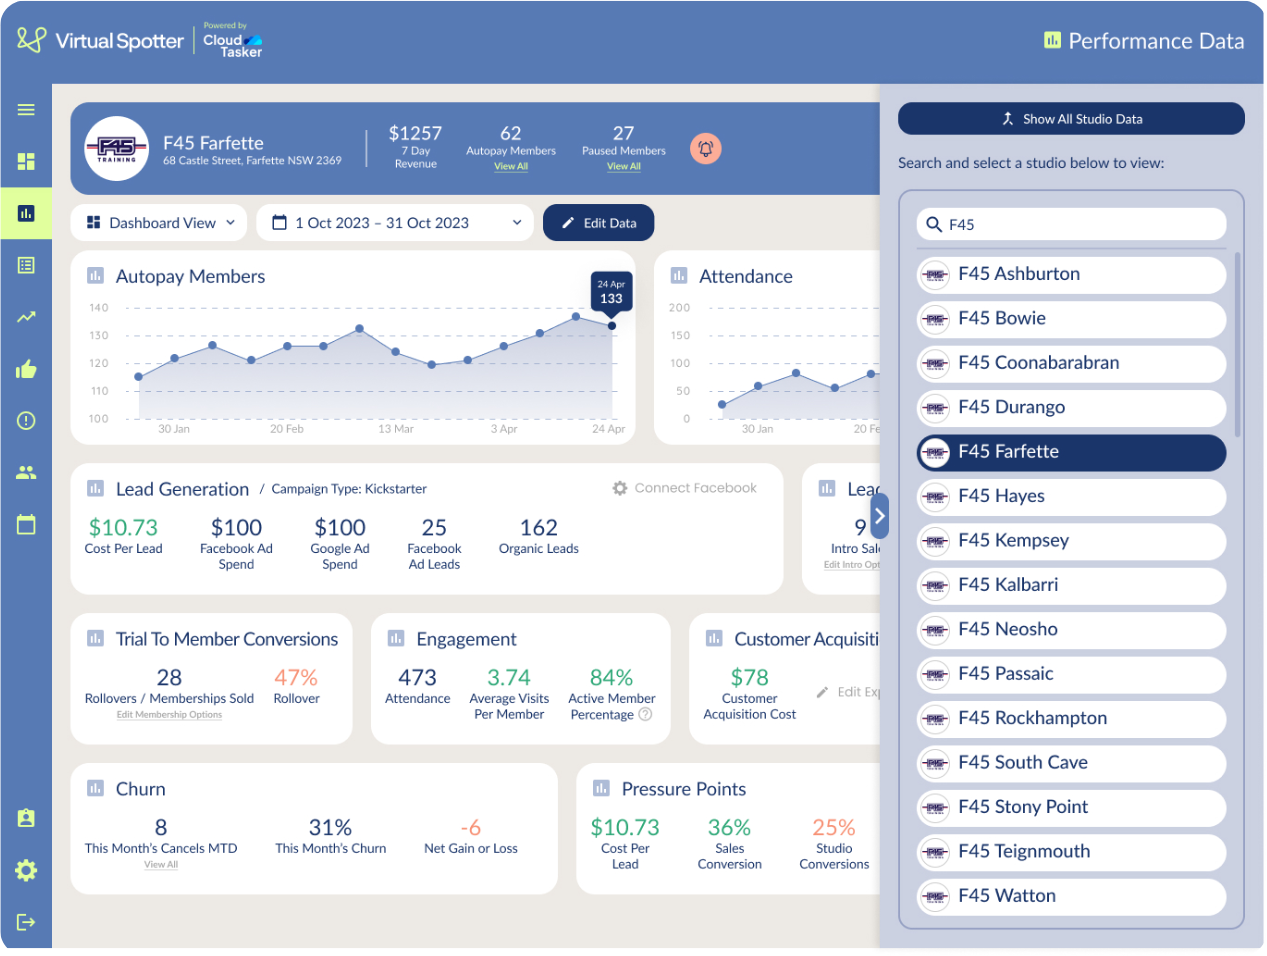This screenshot has width=1267, height=956.
Task: Open the dashboard grid icon in sidebar
Action: pos(26,161)
